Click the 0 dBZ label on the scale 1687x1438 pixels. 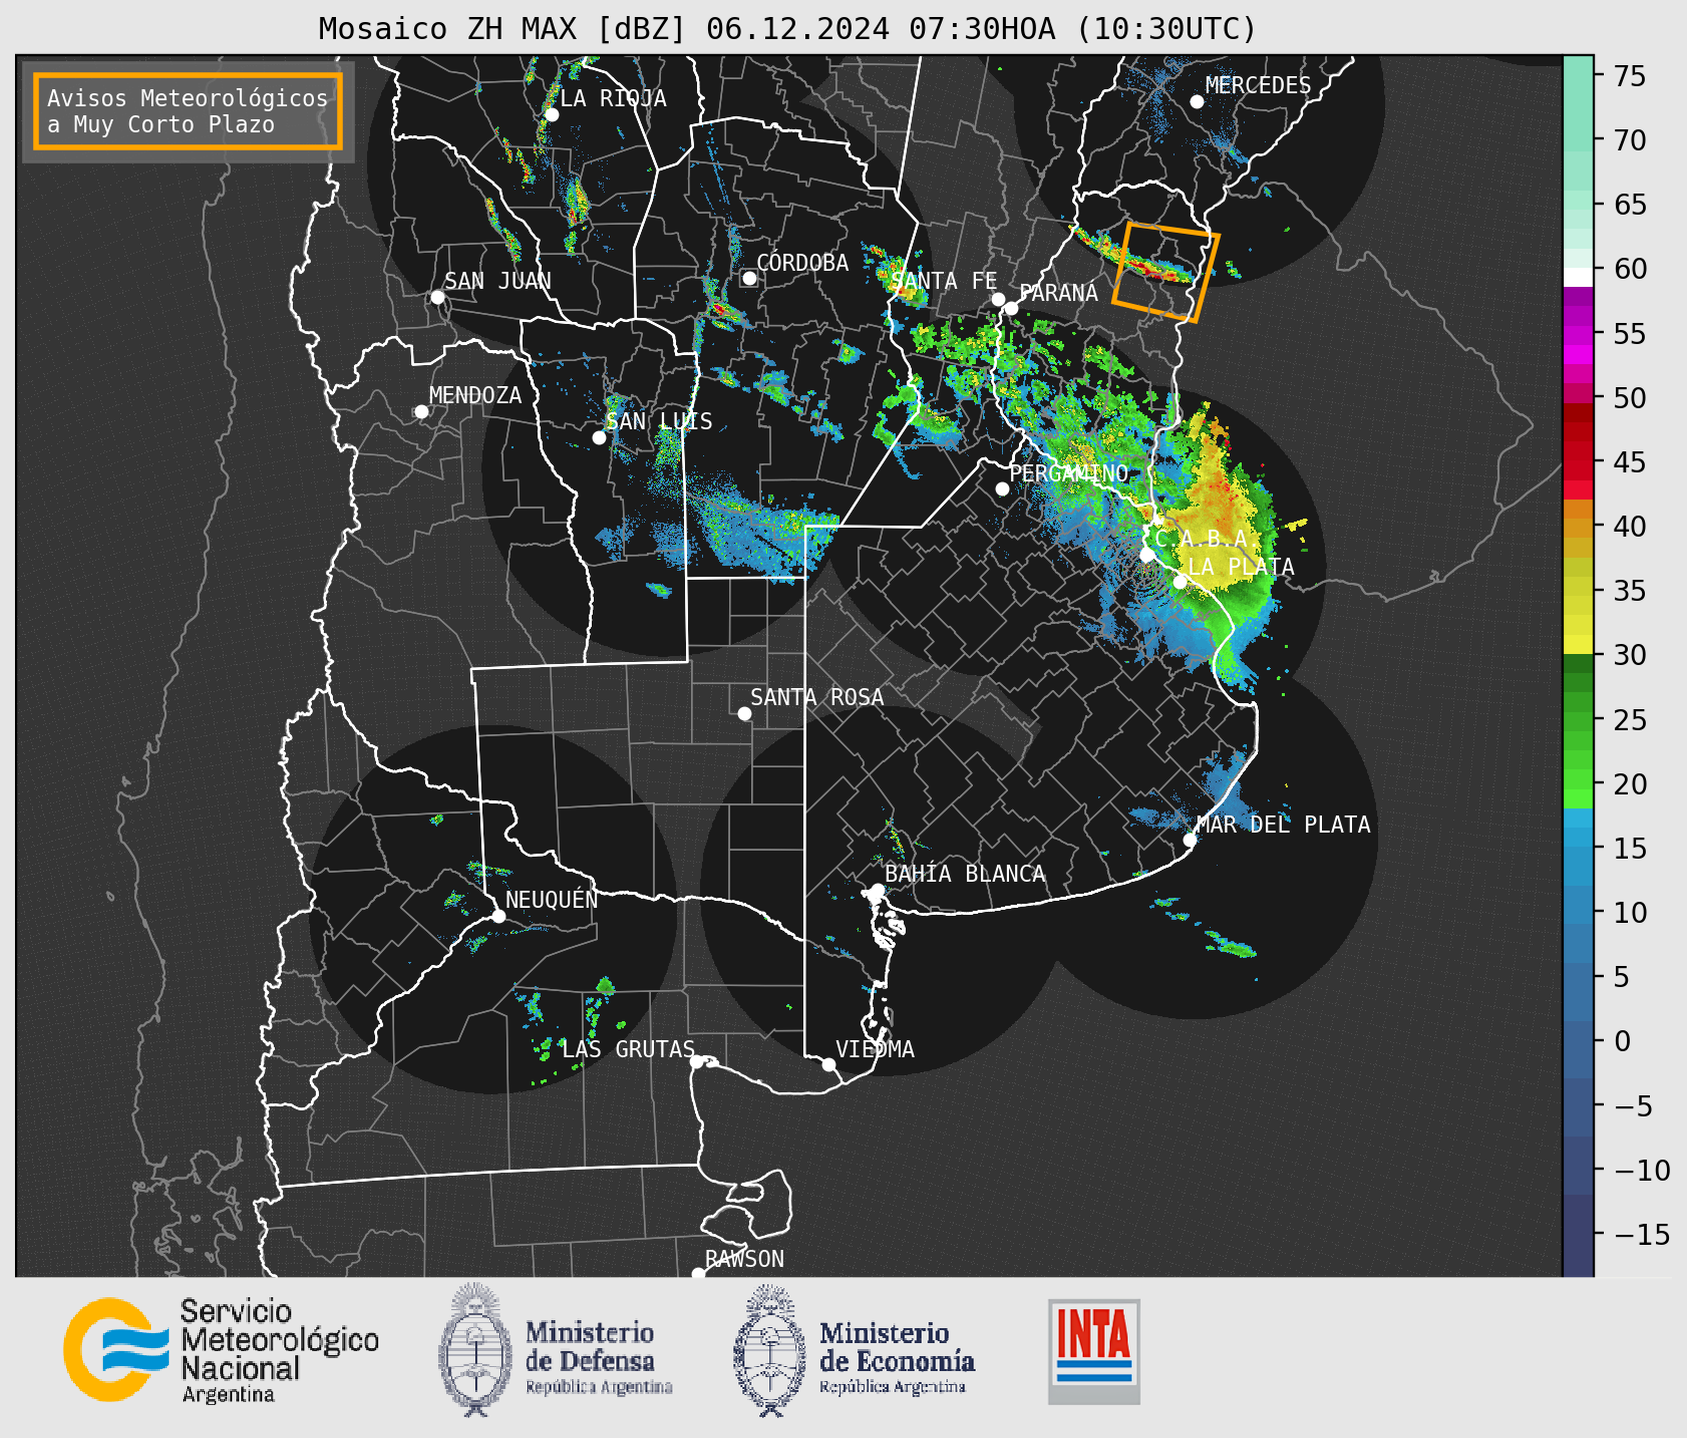[1622, 1041]
